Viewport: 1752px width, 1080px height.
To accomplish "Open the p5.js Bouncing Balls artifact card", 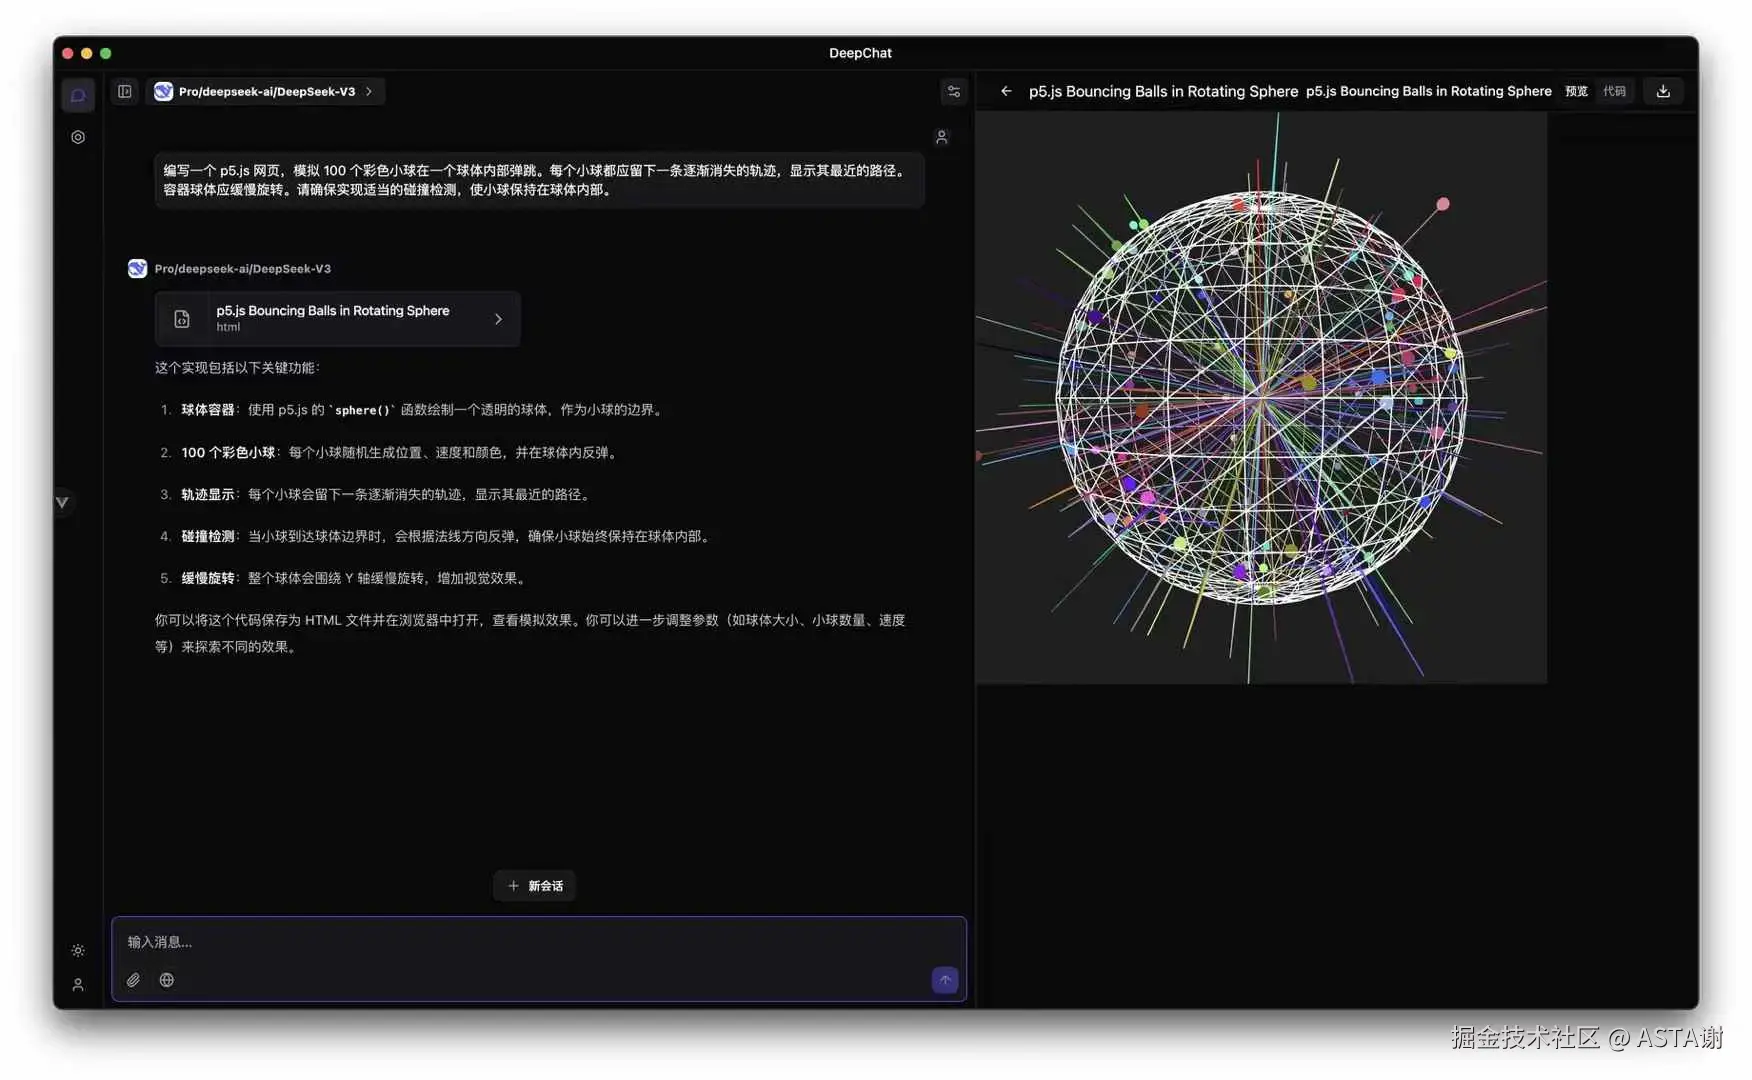I will click(x=337, y=318).
